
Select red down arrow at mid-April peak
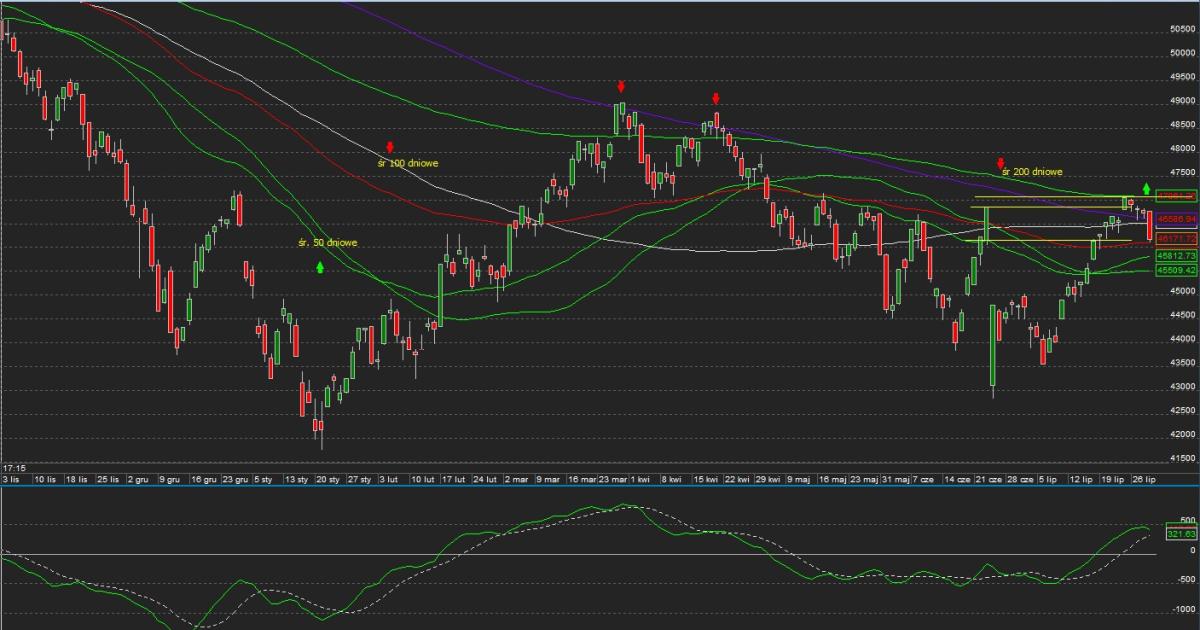point(716,98)
